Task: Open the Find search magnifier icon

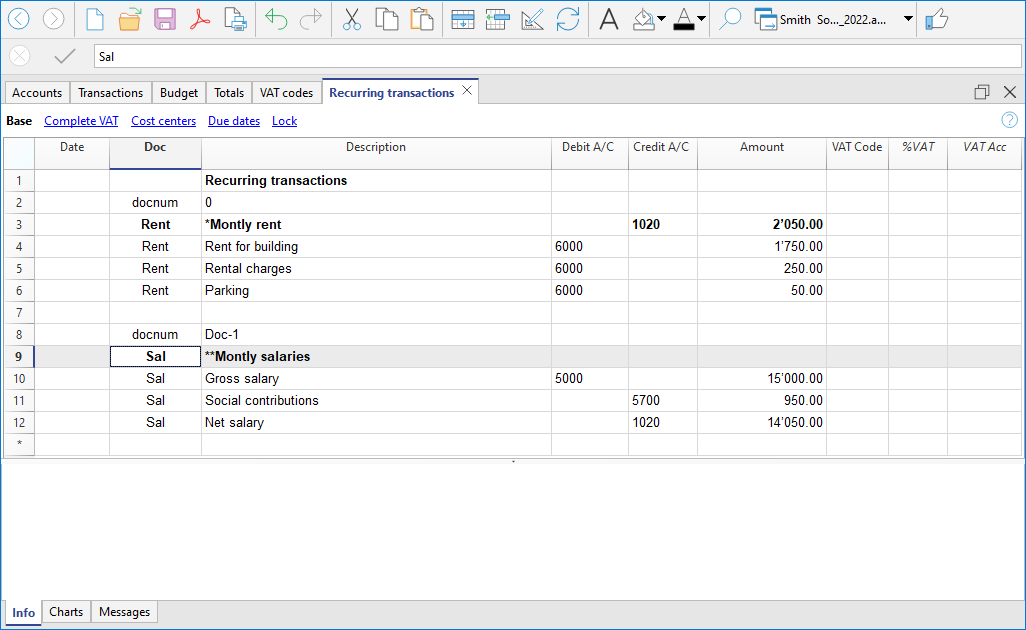Action: (729, 19)
